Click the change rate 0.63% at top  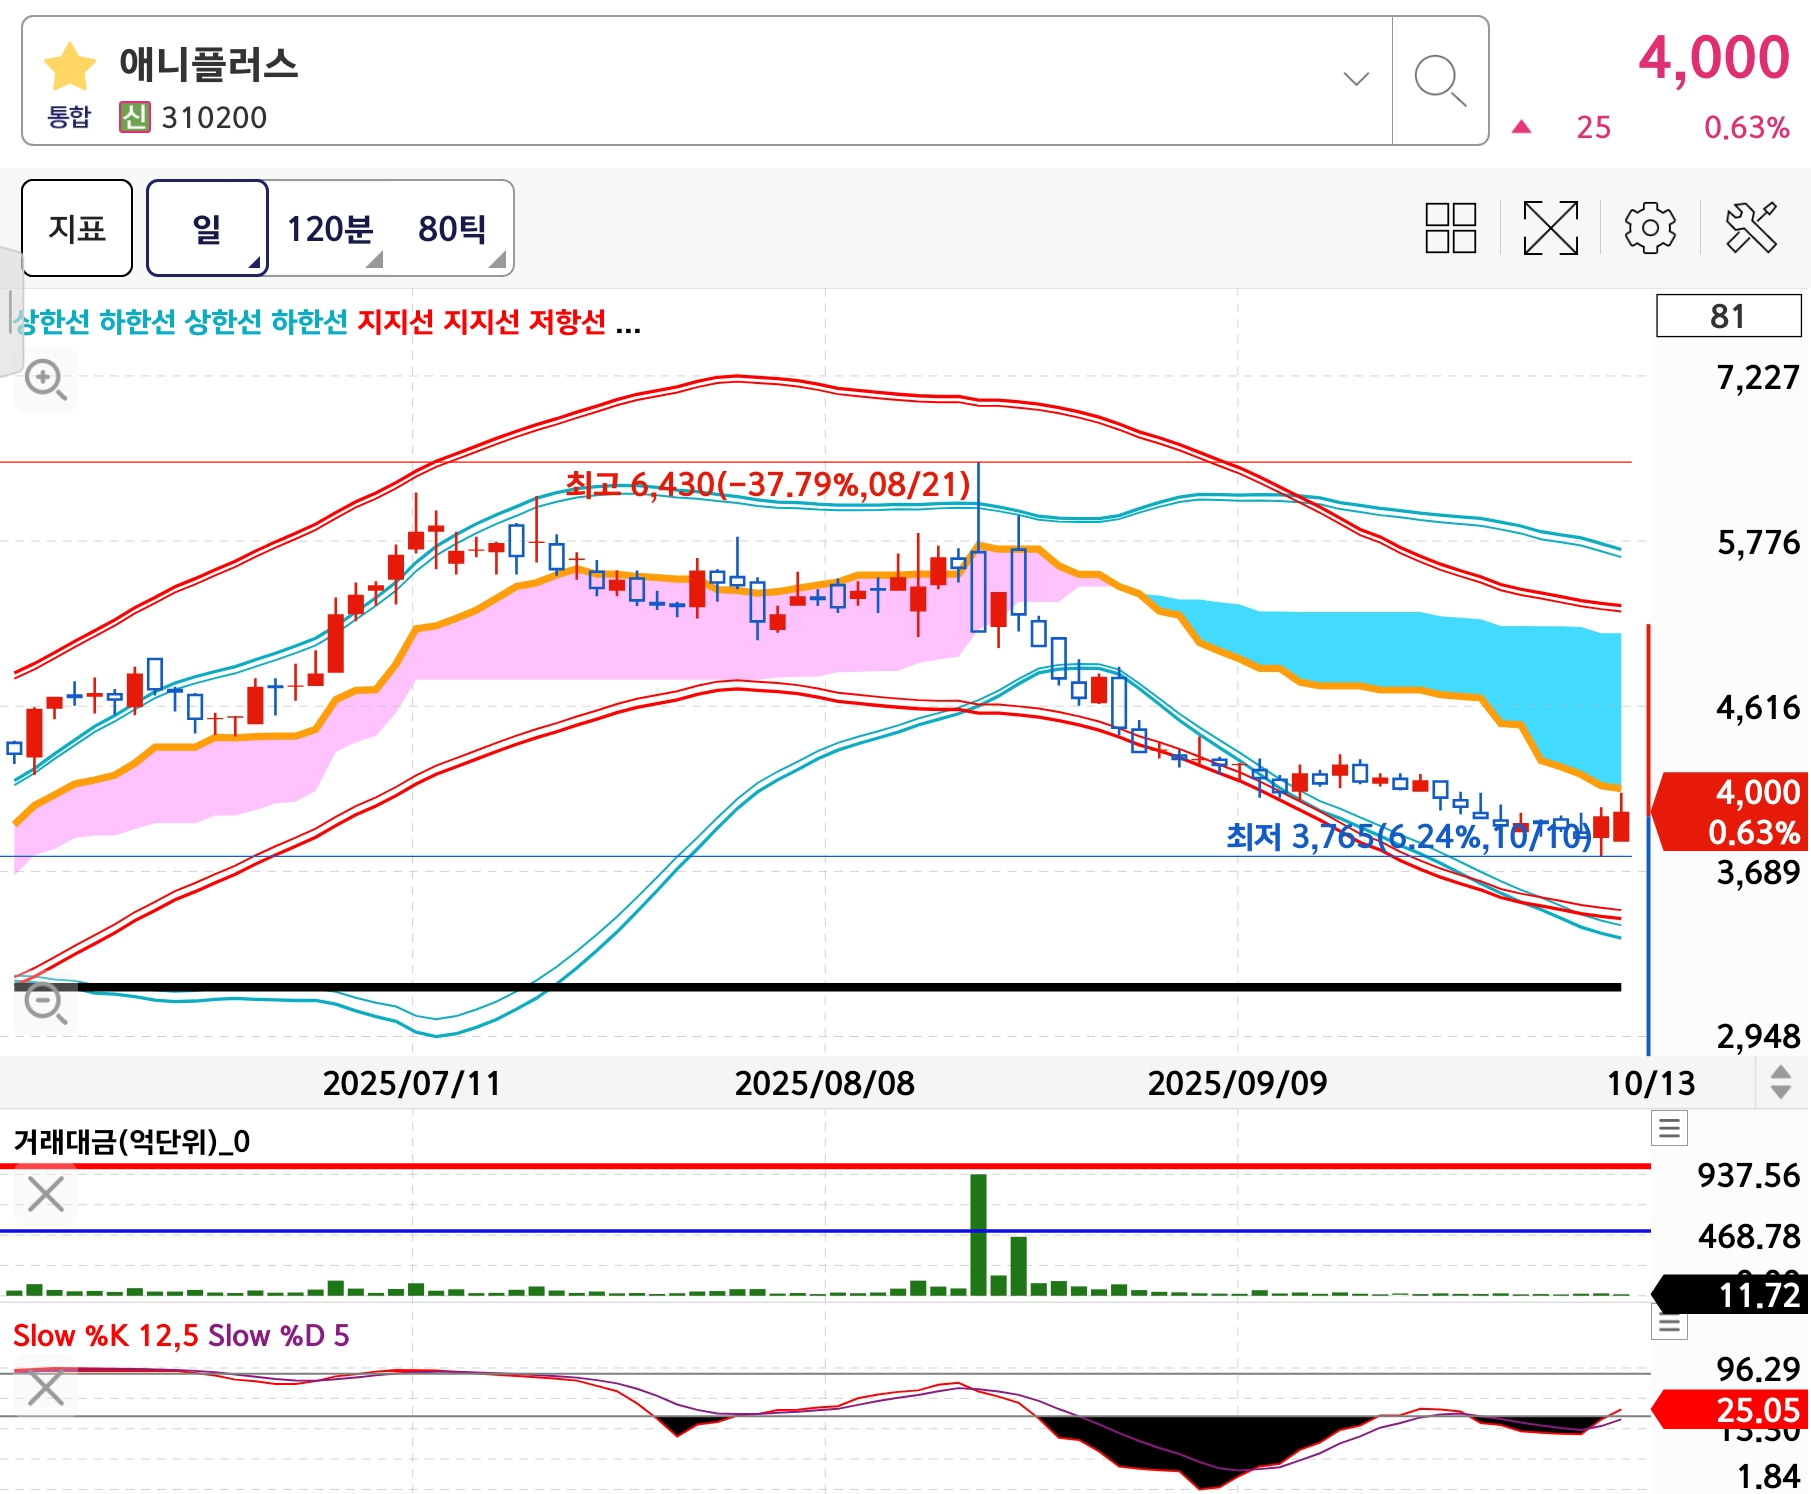(1746, 128)
